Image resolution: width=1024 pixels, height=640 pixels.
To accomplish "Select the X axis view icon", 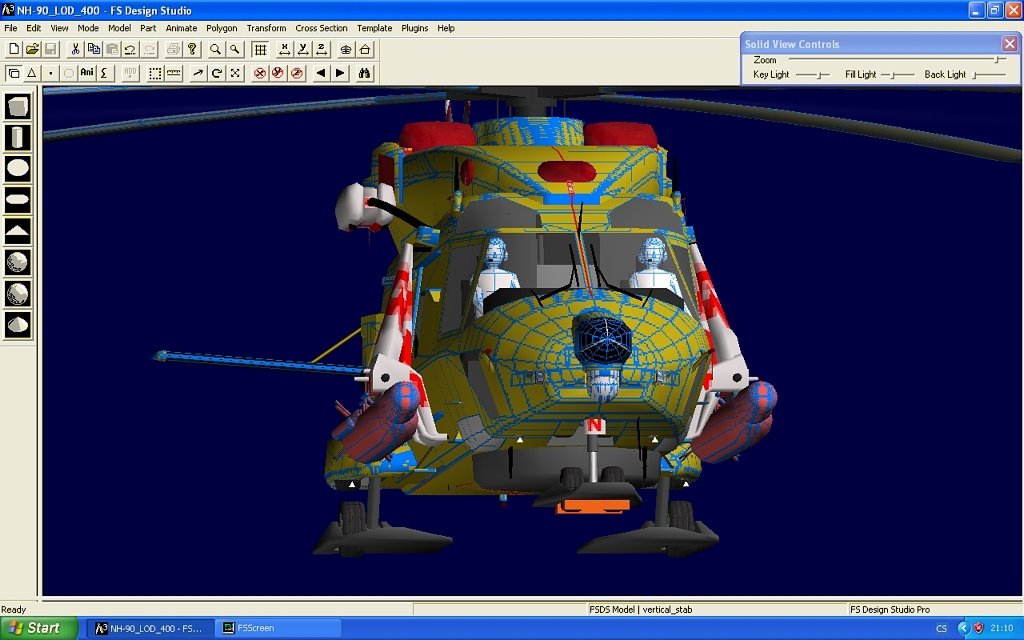I will click(285, 49).
